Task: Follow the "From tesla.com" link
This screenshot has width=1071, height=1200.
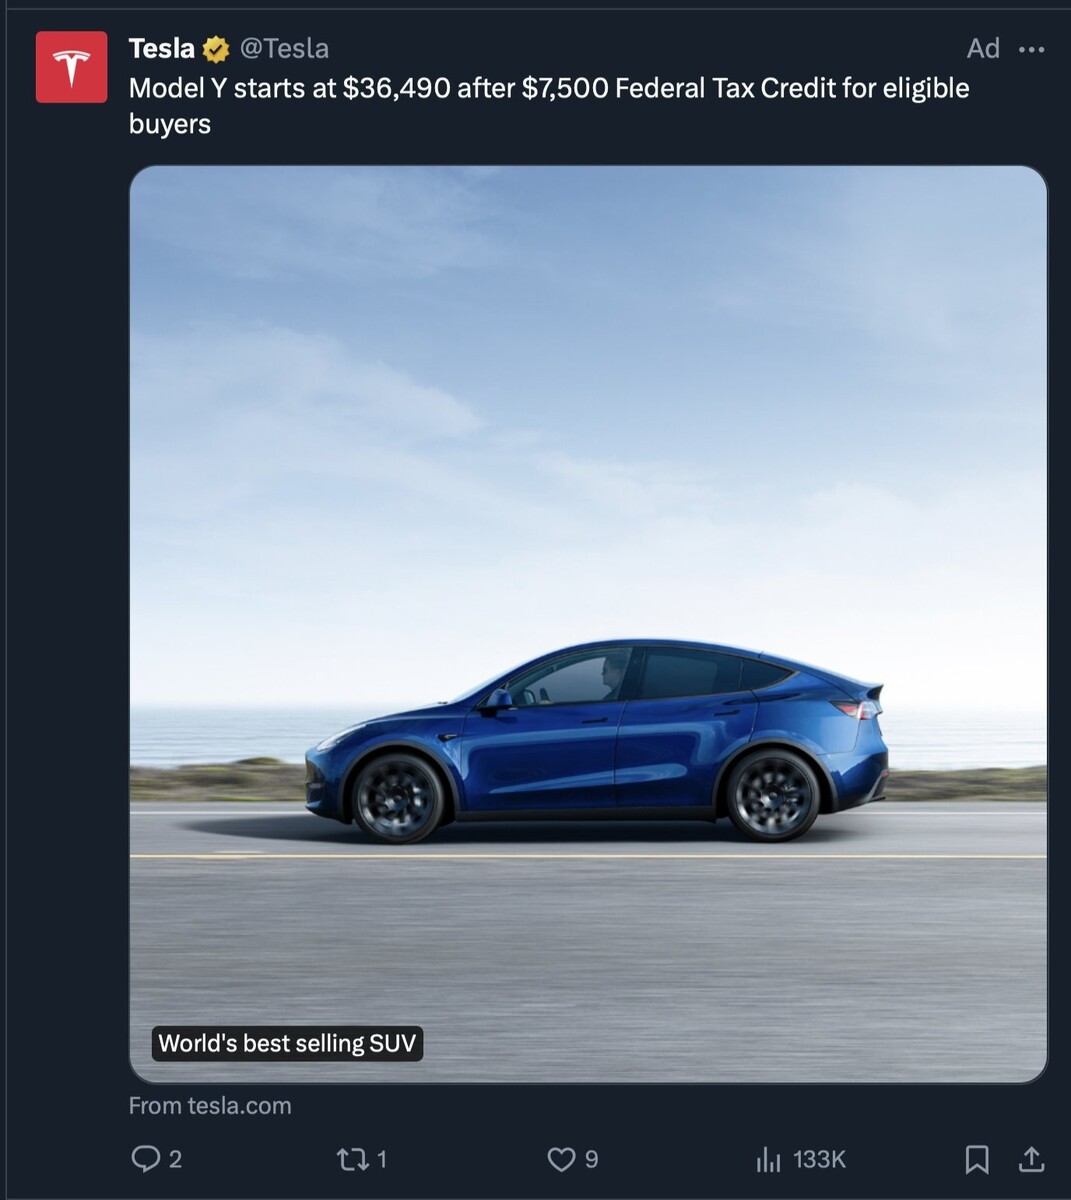Action: coord(210,1106)
